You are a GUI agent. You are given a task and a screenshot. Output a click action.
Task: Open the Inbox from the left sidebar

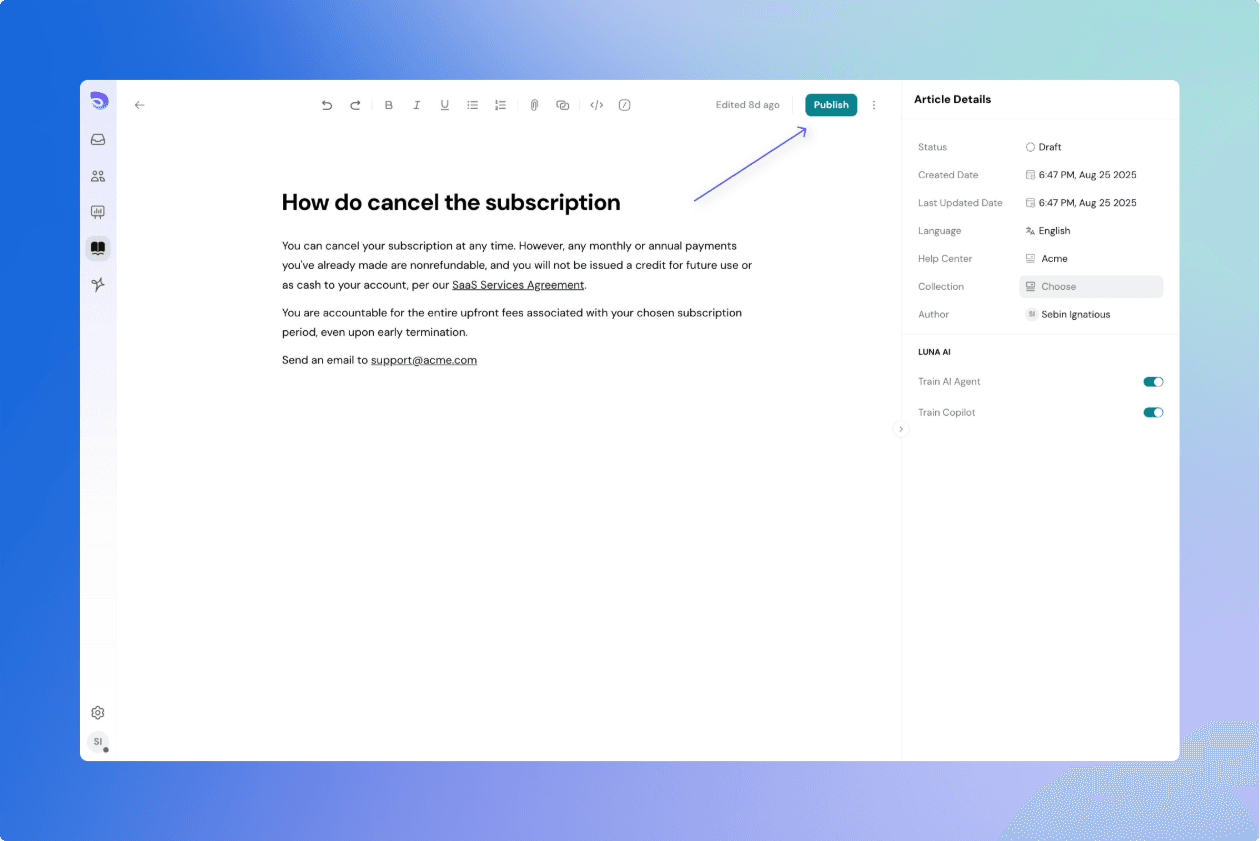[x=97, y=139]
